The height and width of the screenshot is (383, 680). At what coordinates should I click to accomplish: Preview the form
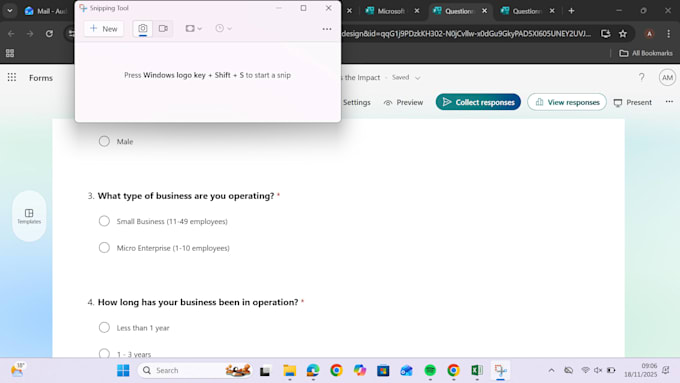(x=403, y=102)
